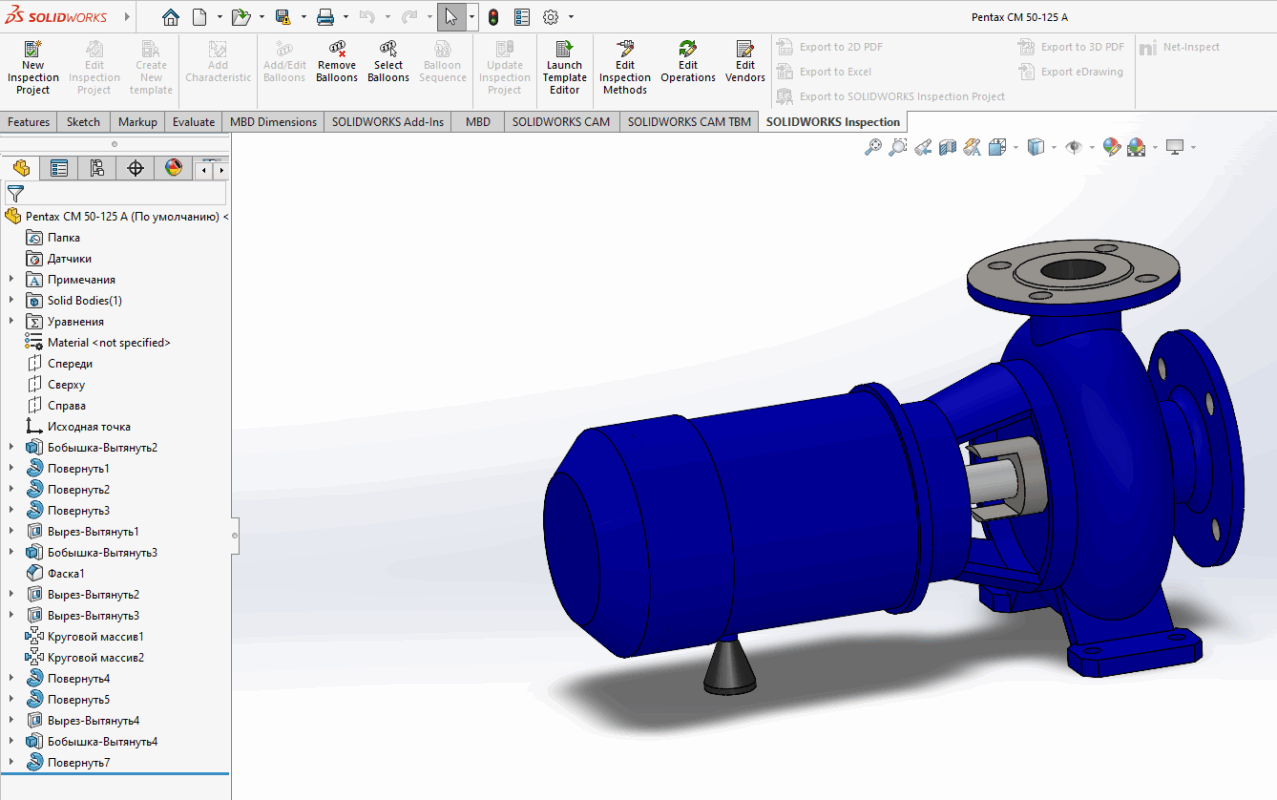Switch to the SOLIDWORKS Add-Ins tab
1277x800 pixels.
[388, 122]
